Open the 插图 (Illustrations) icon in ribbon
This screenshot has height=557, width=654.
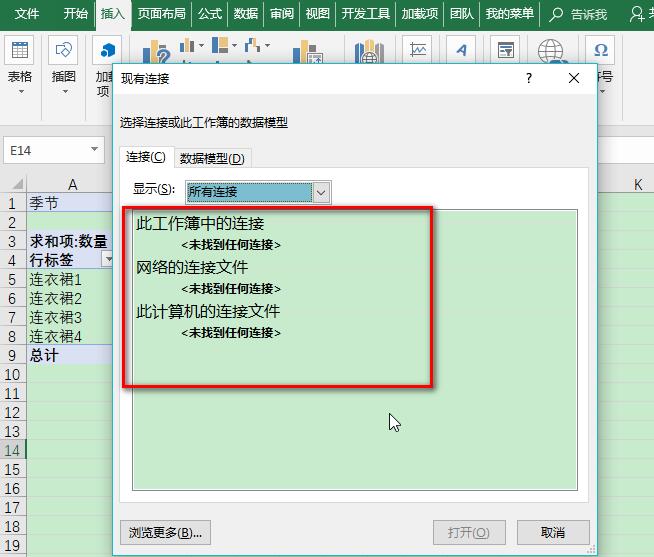63,50
